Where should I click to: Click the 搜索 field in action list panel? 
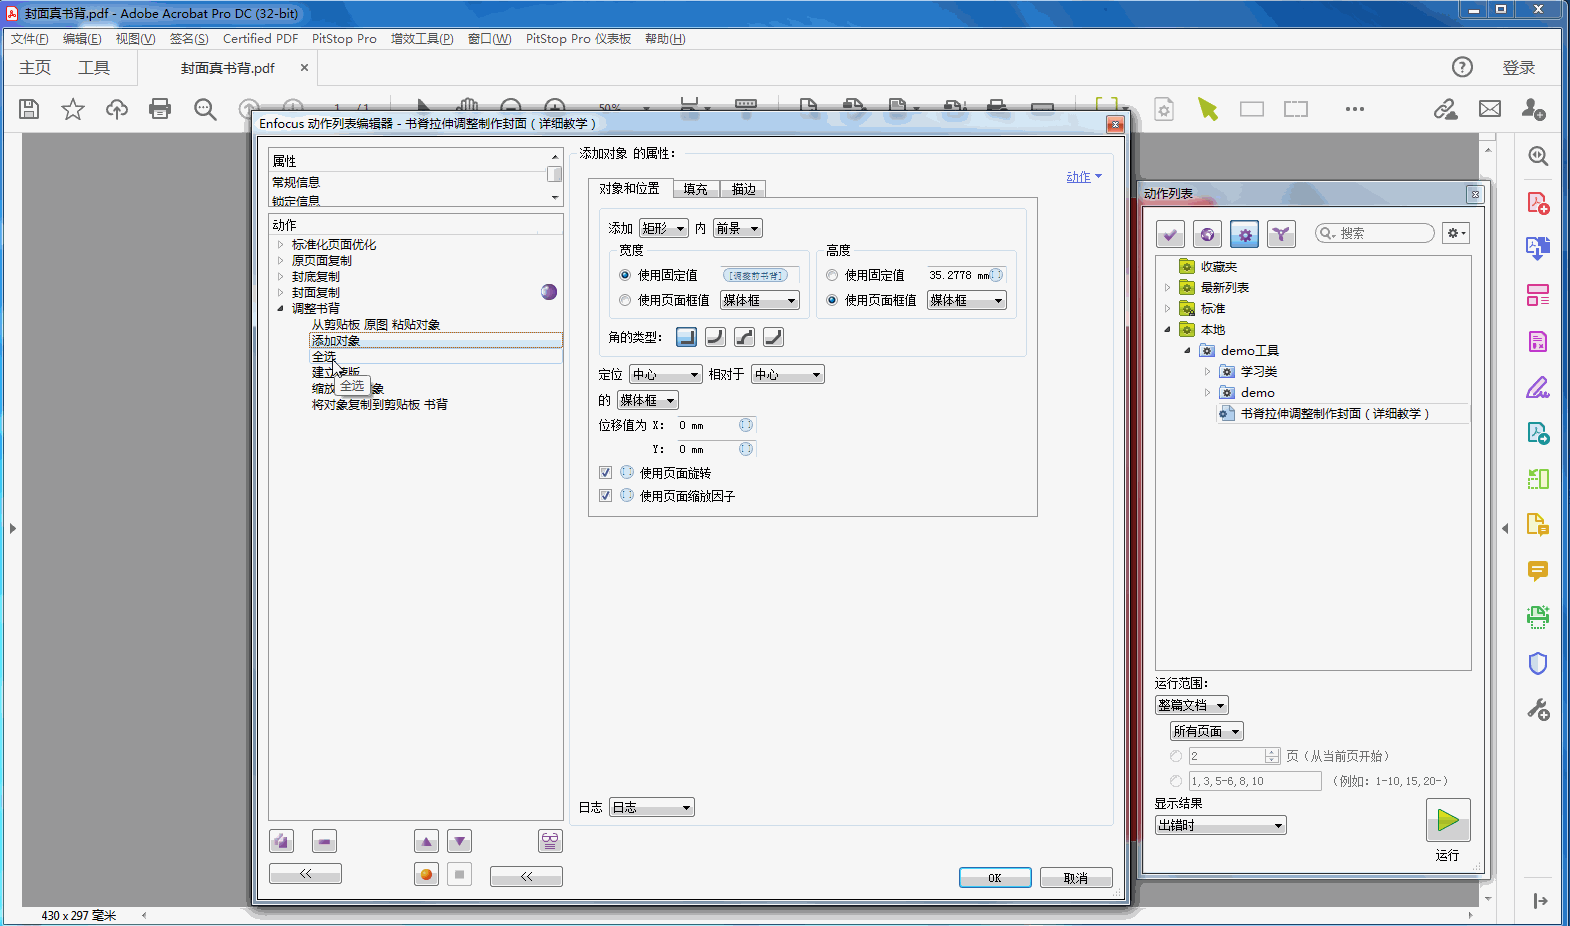point(1375,233)
